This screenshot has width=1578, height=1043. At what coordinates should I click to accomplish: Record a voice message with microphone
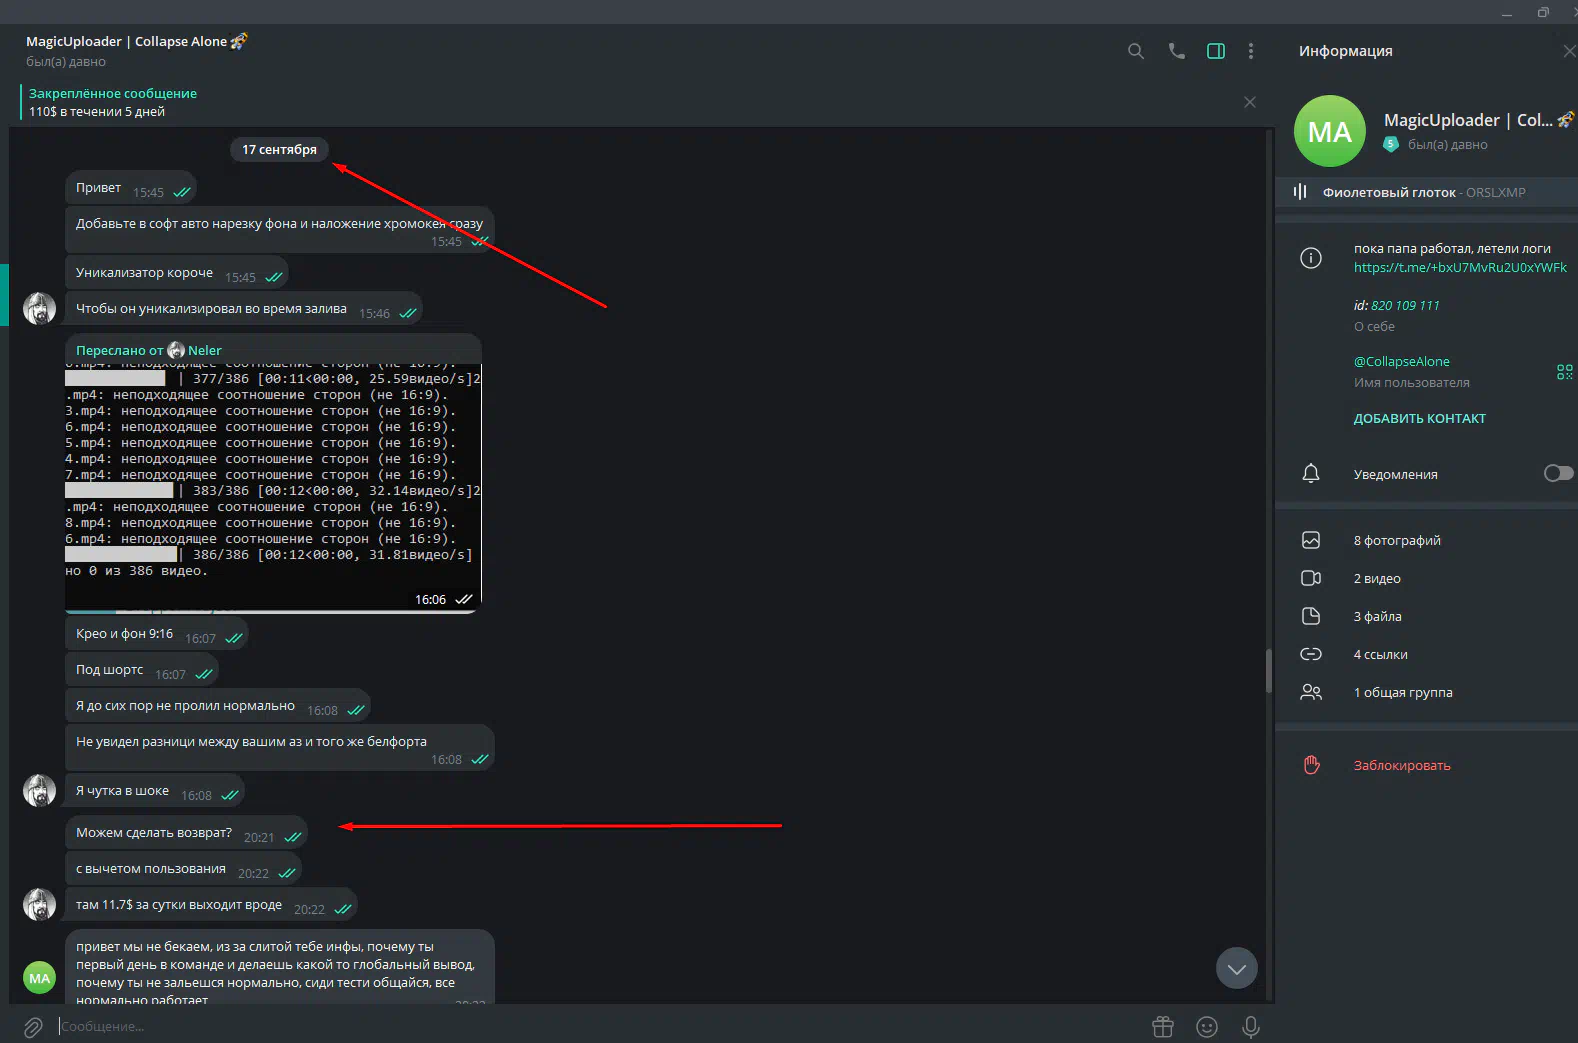pos(1250,1027)
